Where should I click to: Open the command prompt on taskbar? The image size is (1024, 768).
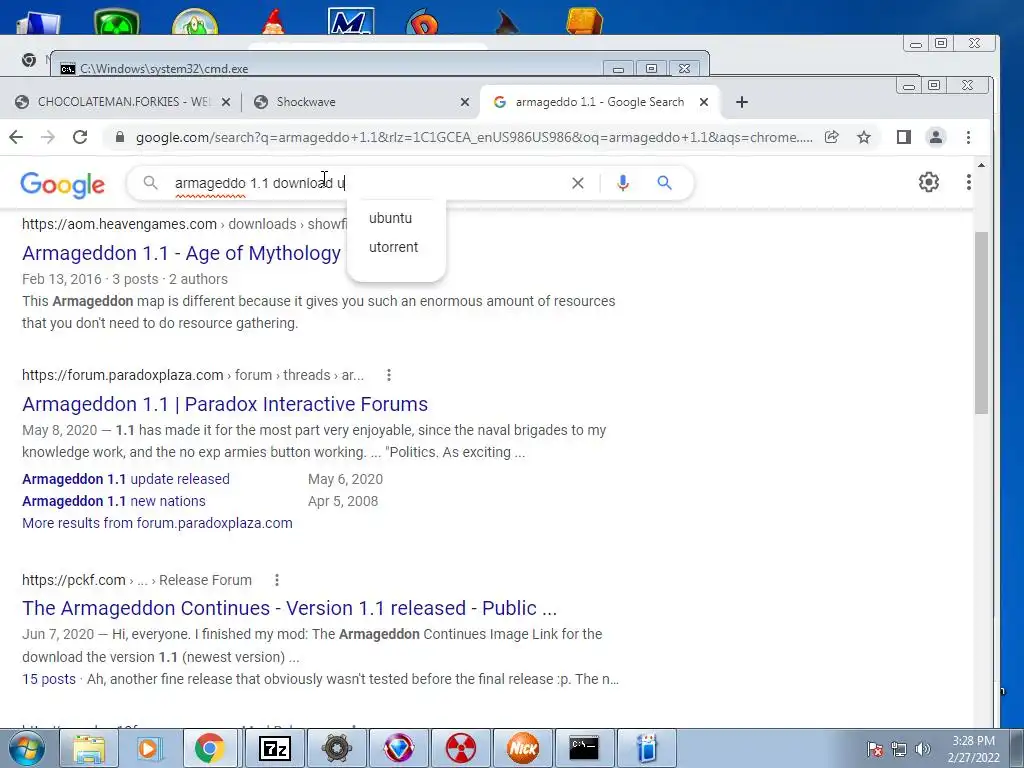[x=584, y=748]
